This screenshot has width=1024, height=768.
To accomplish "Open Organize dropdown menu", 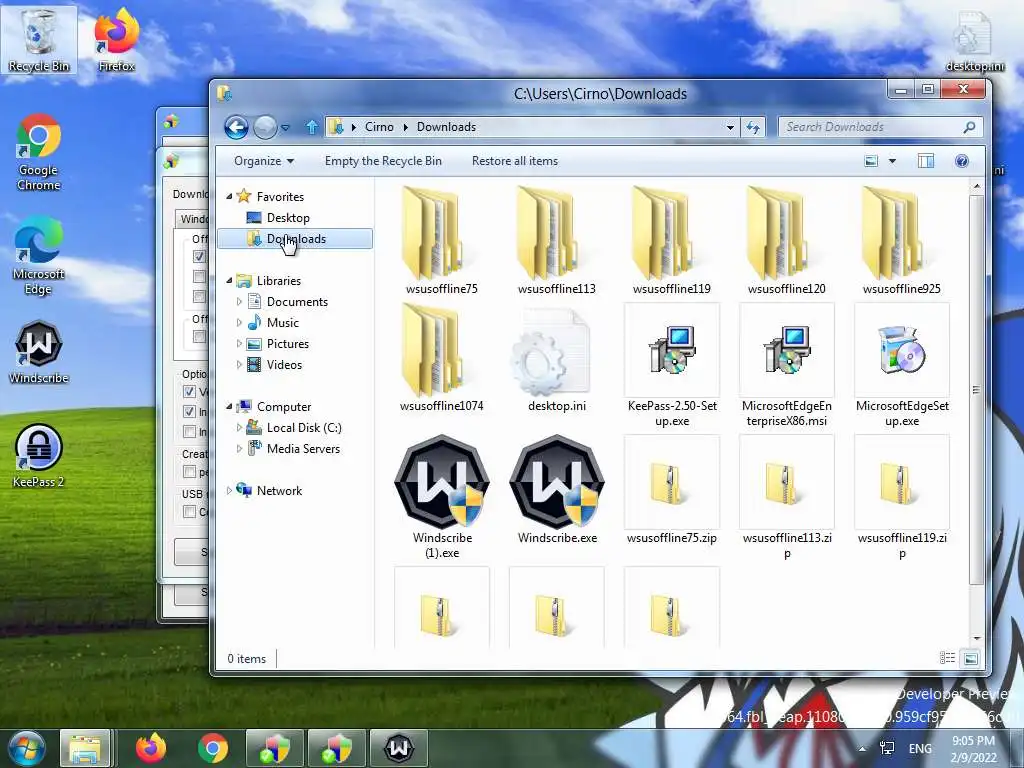I will (264, 161).
